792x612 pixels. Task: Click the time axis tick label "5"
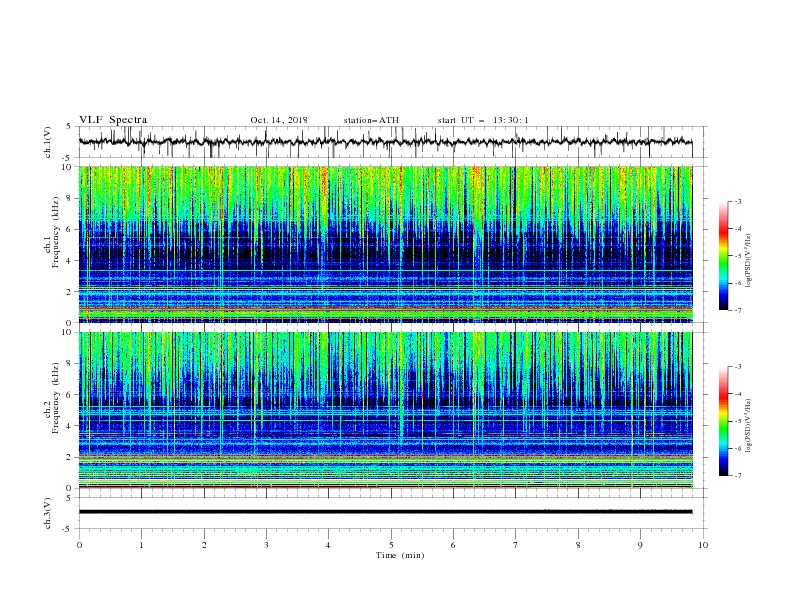391,545
